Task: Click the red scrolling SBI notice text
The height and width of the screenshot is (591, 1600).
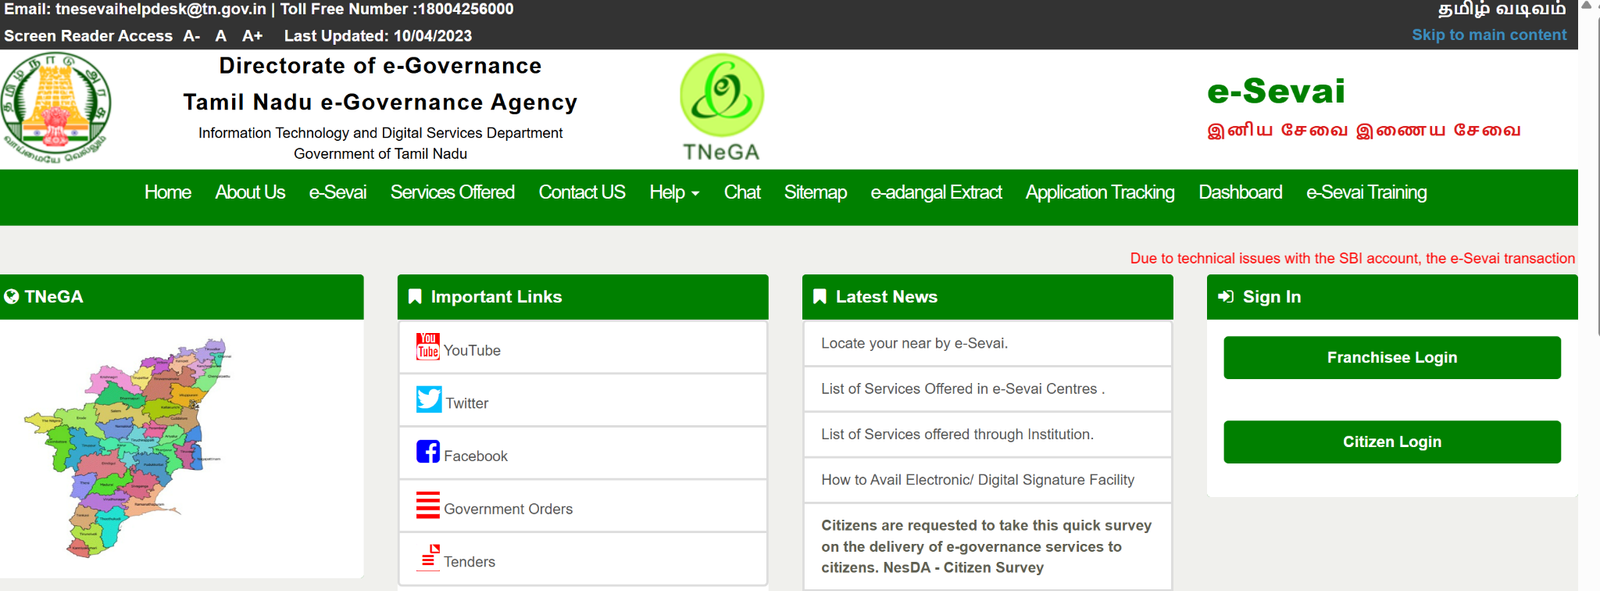Action: point(1352,258)
